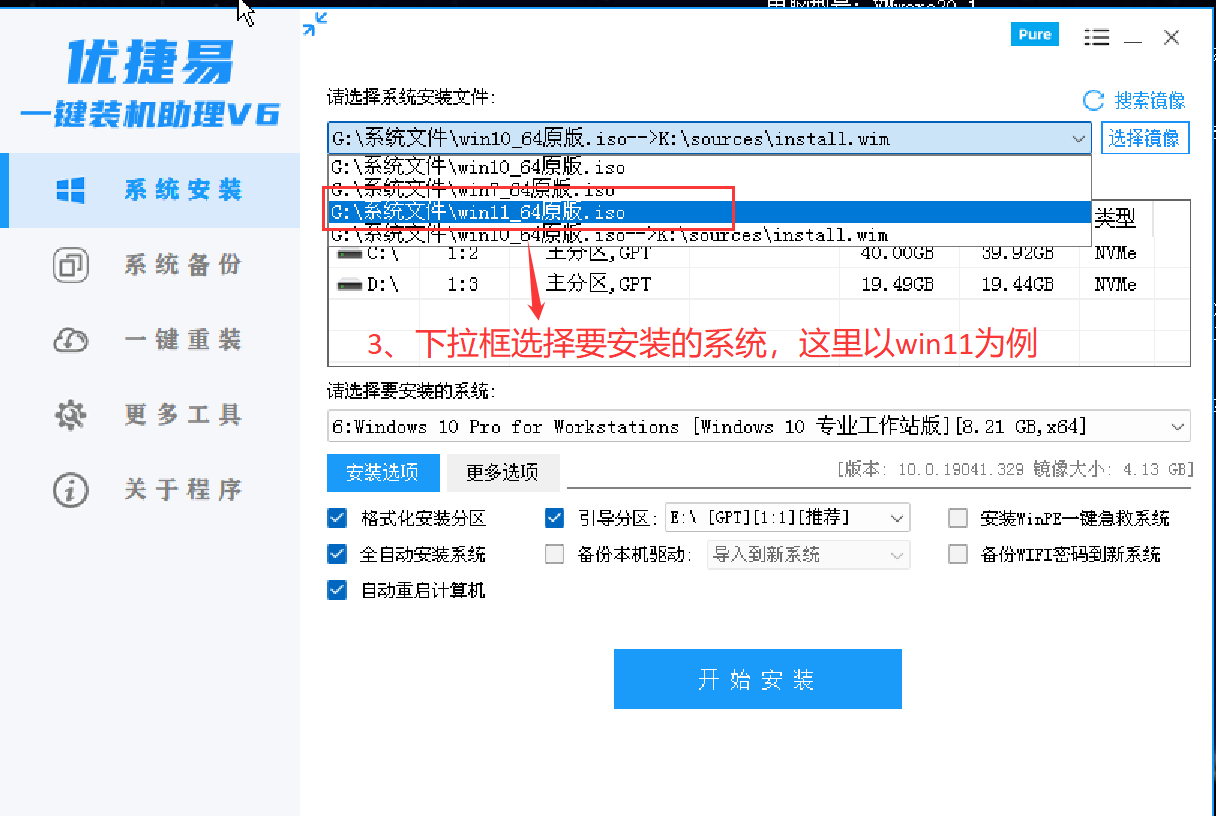Select the D:\ partition row

pyautogui.click(x=759, y=284)
